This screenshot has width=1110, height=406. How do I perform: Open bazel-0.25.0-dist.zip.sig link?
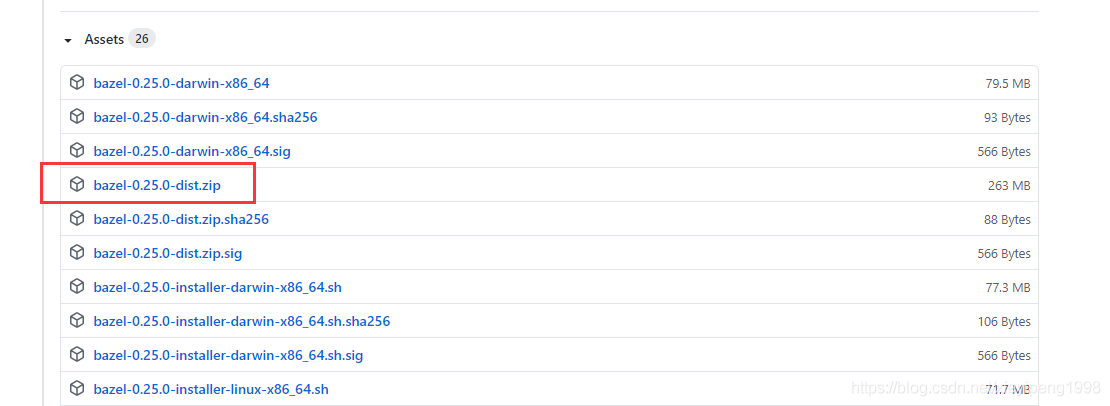(x=168, y=253)
